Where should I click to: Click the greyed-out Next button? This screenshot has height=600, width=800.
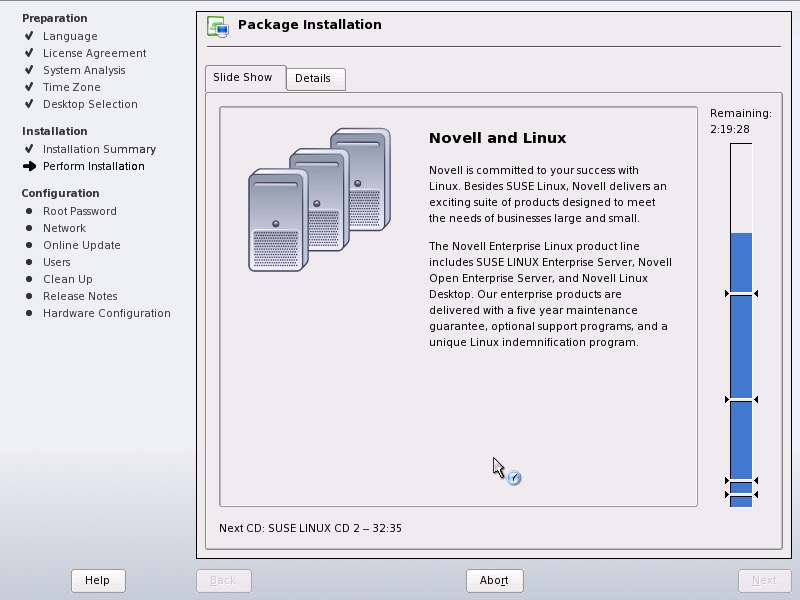764,581
